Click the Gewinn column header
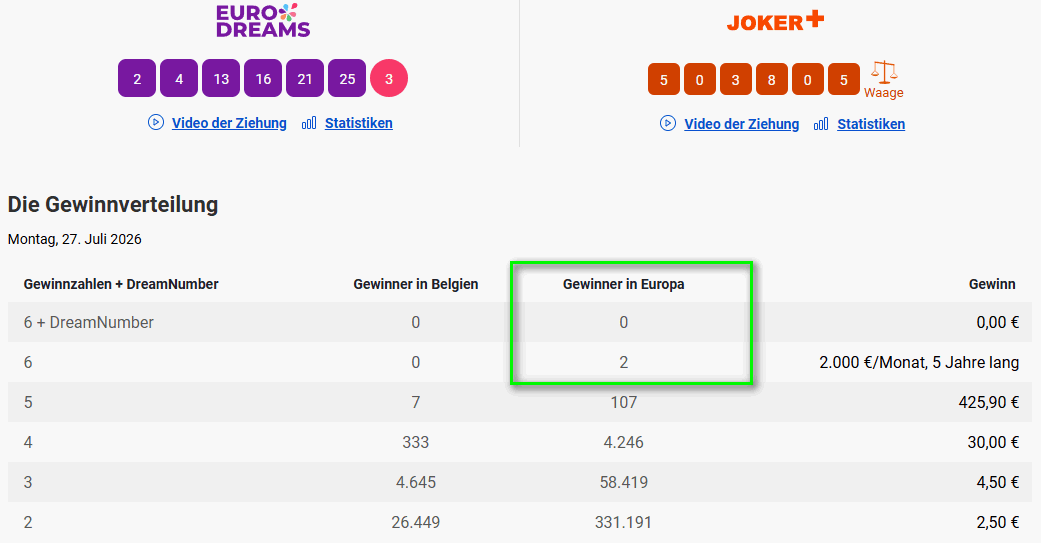The image size is (1041, 543). (x=992, y=284)
